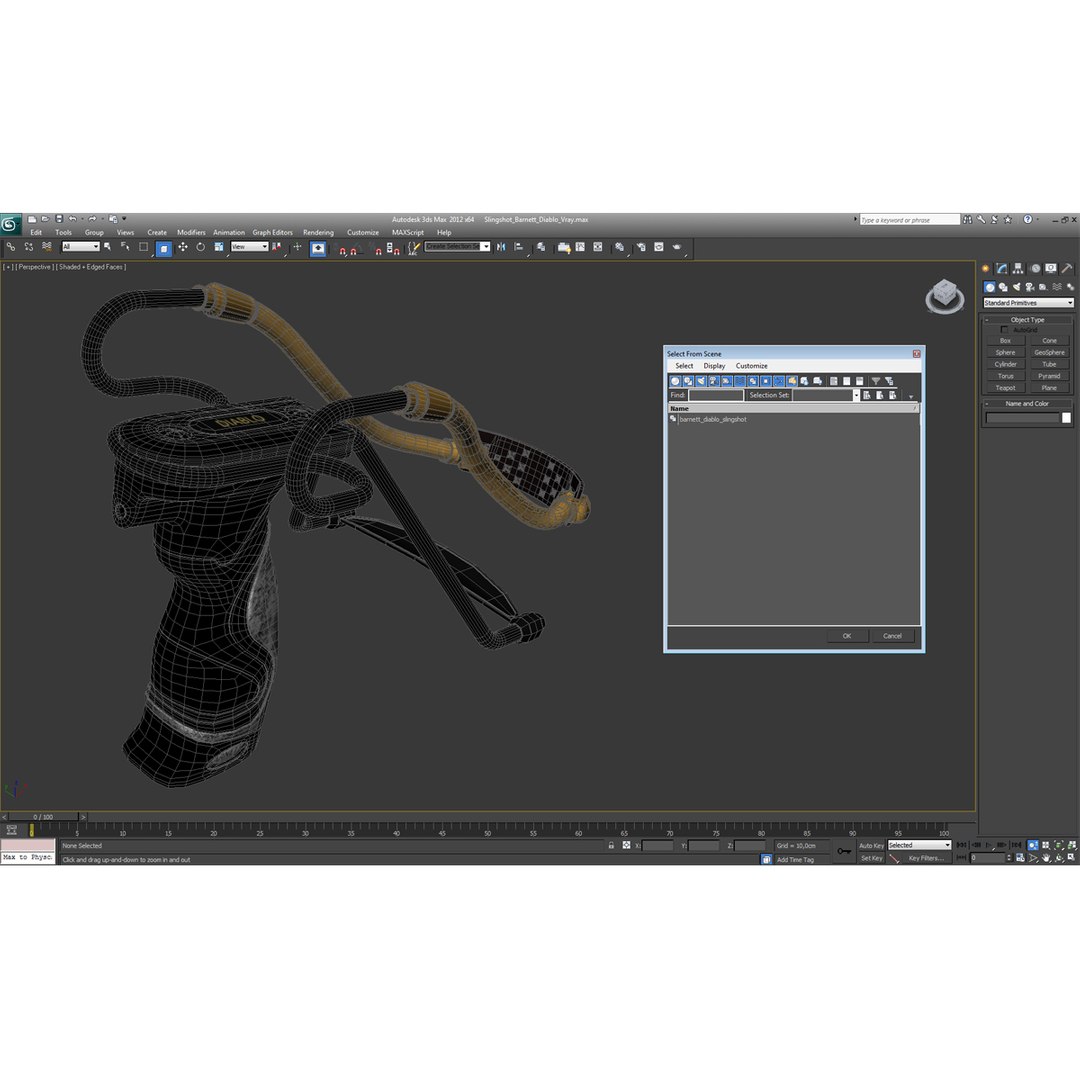
Task: Click Edit Named Selection Sets icon
Action: coord(413,247)
